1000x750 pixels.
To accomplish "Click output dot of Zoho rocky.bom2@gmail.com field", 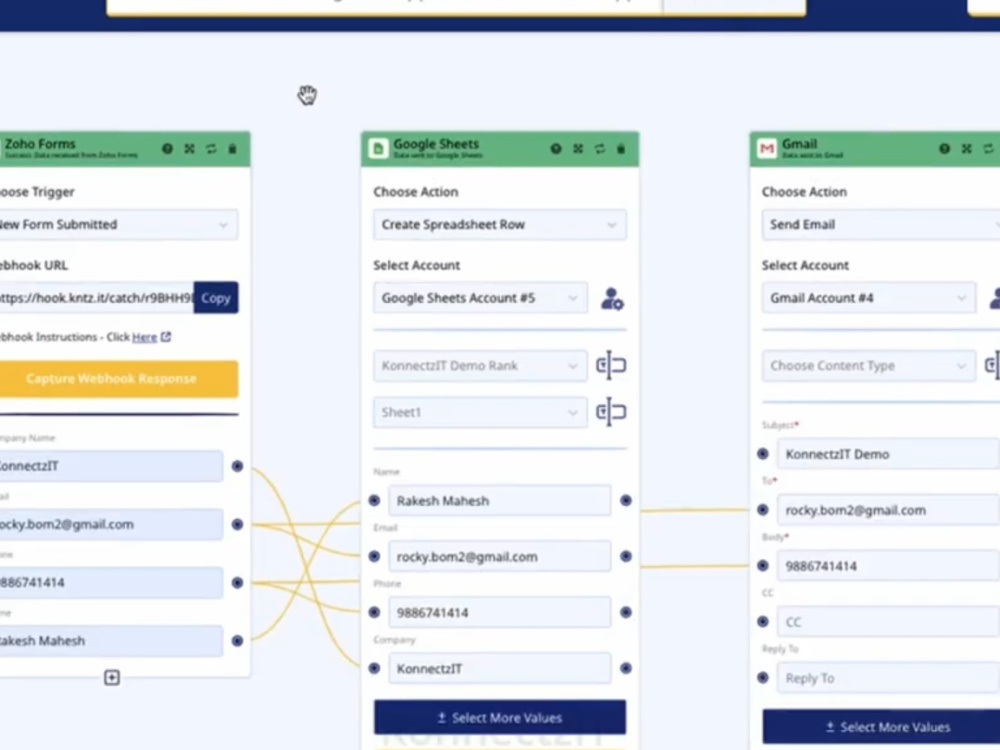I will click(x=237, y=524).
